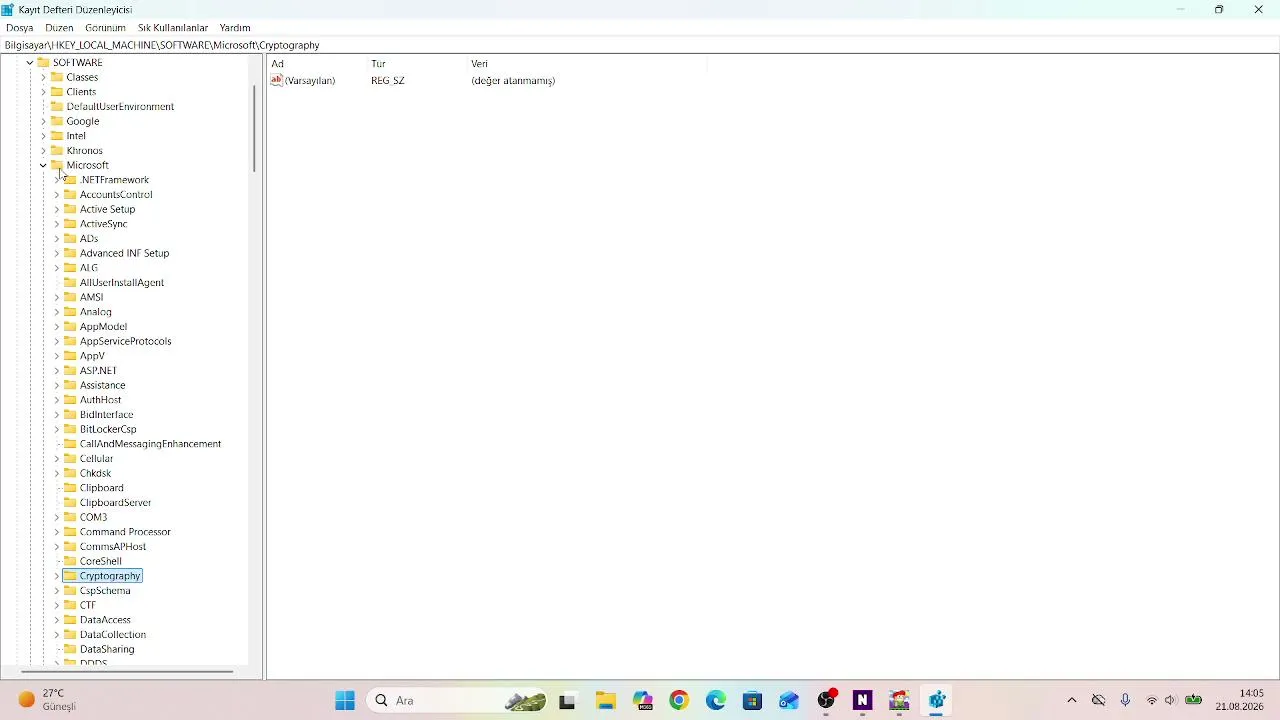The image size is (1280, 720).
Task: Click the folder icon beside CoreShell
Action: point(70,561)
